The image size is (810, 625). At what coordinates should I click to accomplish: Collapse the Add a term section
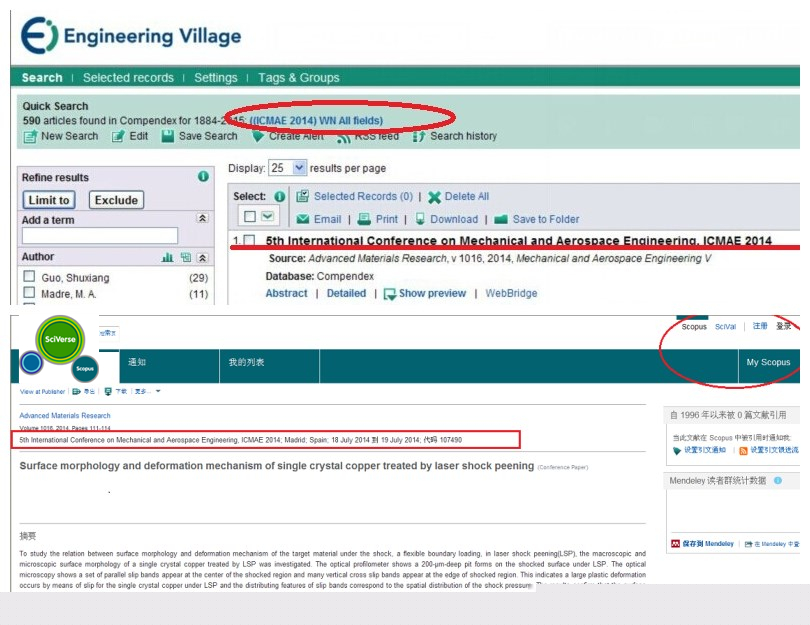click(202, 218)
